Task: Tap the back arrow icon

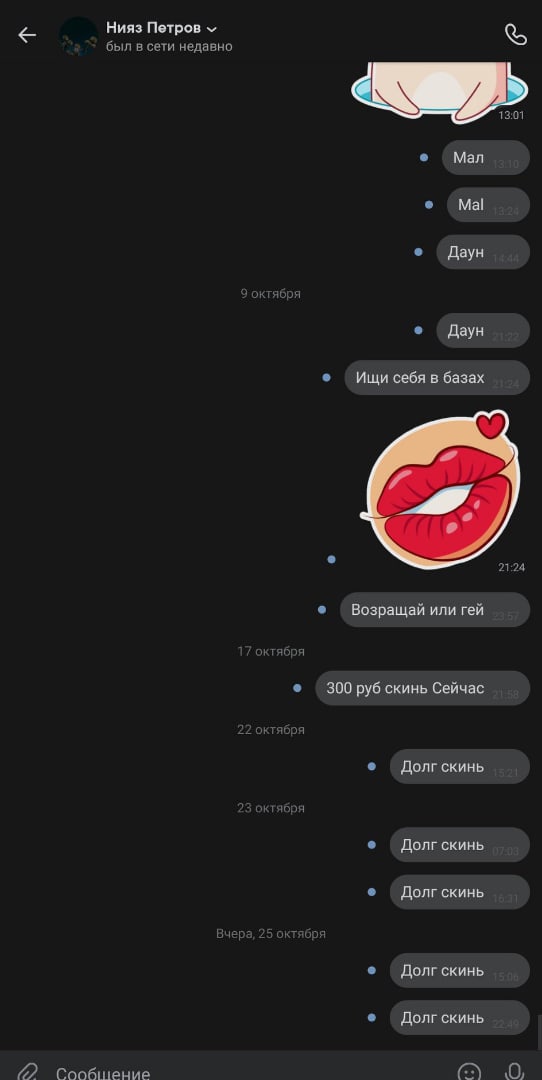Action: pyautogui.click(x=27, y=35)
